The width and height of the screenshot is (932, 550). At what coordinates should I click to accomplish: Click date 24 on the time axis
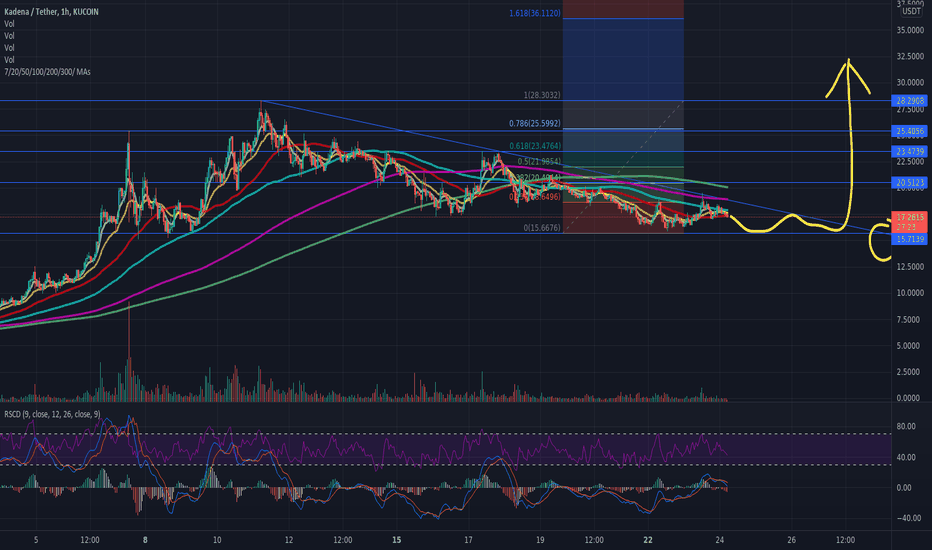click(720, 540)
